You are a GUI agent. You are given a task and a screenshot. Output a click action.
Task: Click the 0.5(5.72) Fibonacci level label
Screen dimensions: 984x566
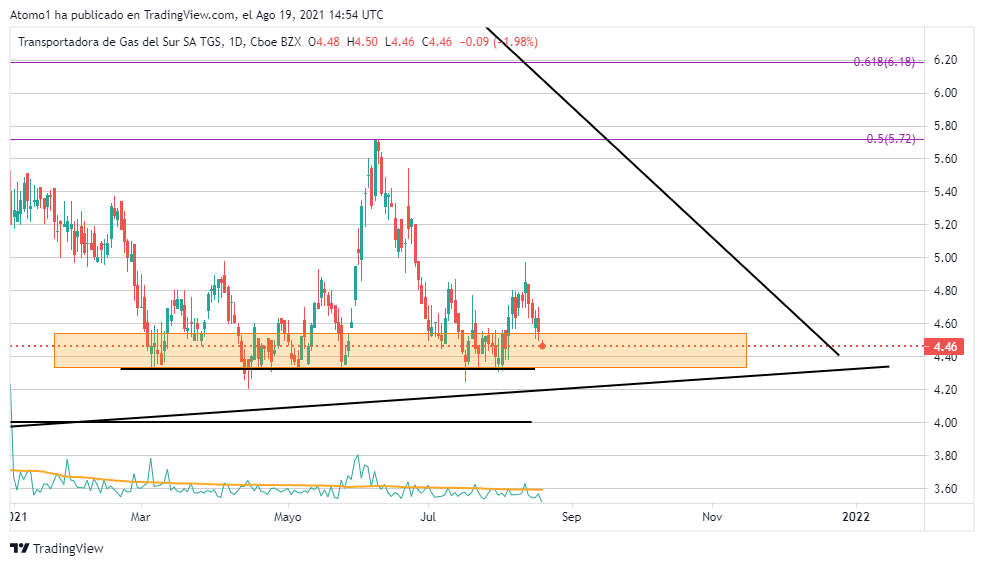[x=890, y=139]
